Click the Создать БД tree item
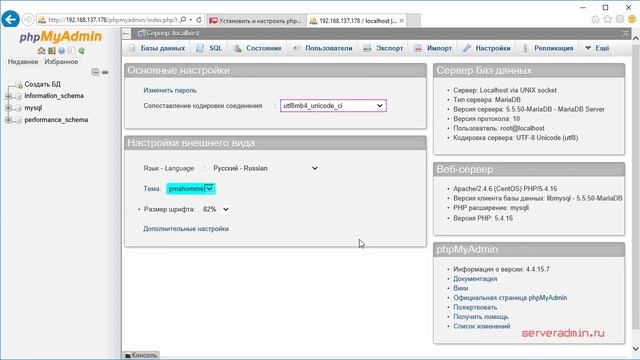The image size is (640, 360). (42, 84)
